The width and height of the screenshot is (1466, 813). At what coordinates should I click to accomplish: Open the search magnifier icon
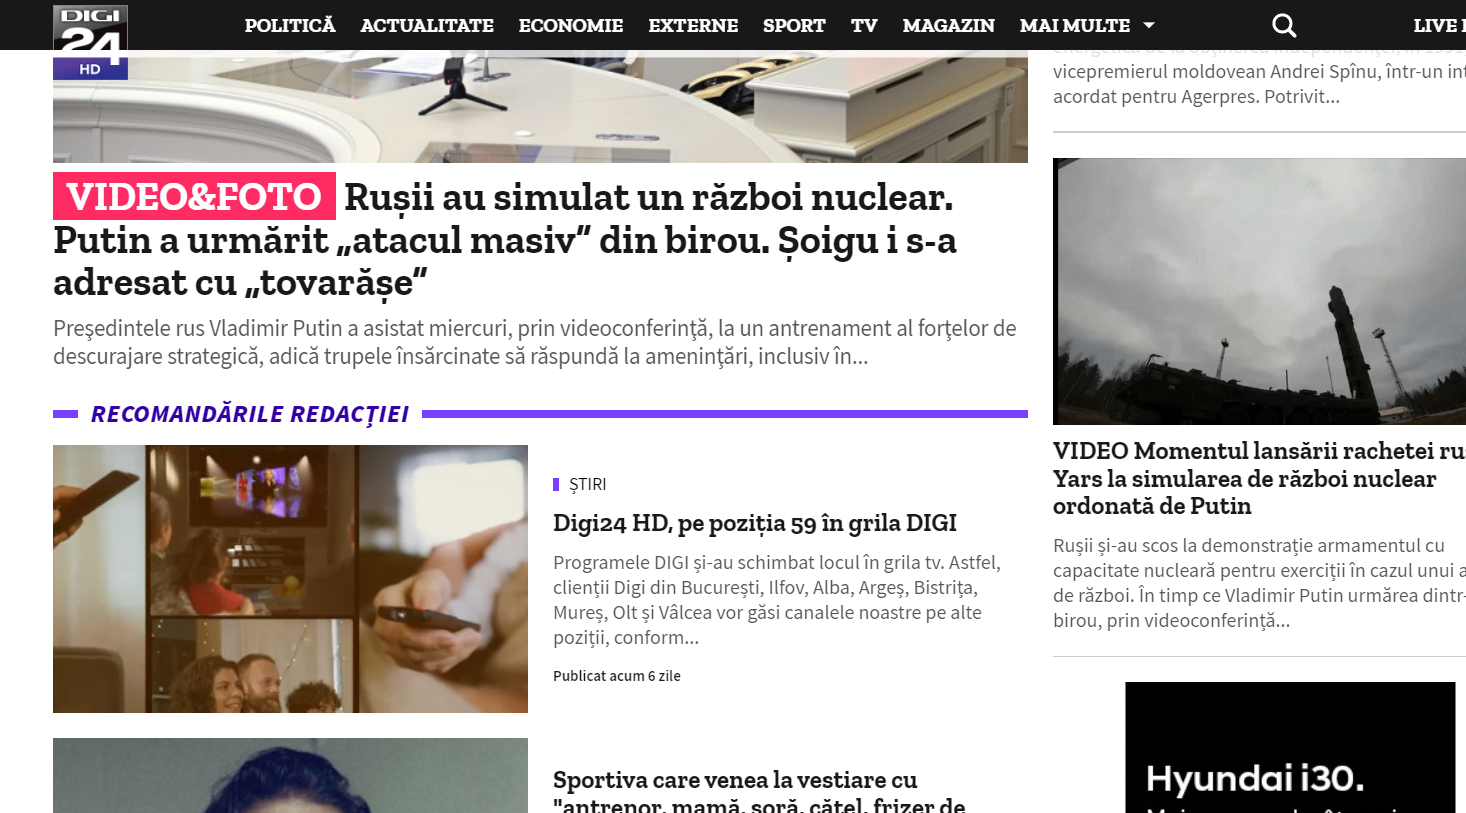pyautogui.click(x=1284, y=25)
